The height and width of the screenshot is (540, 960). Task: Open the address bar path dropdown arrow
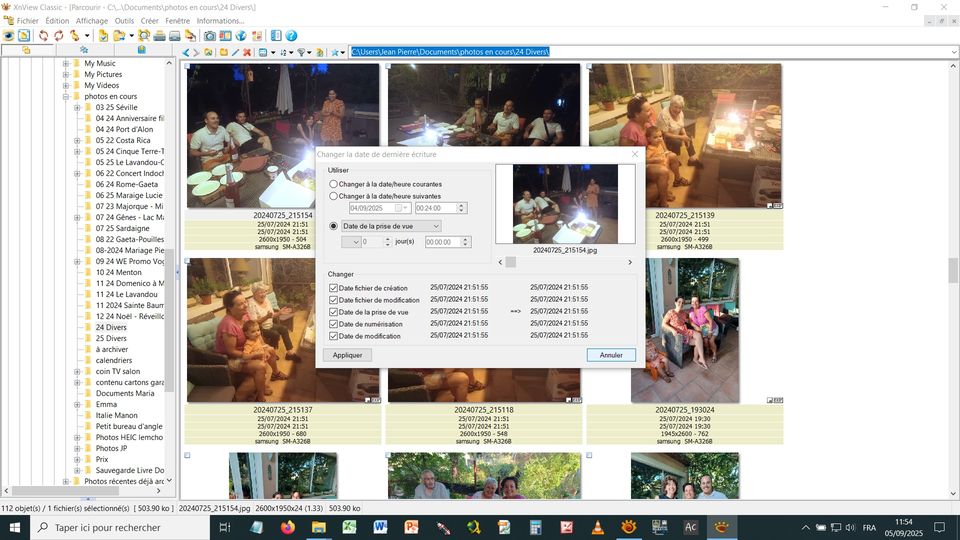tap(954, 52)
